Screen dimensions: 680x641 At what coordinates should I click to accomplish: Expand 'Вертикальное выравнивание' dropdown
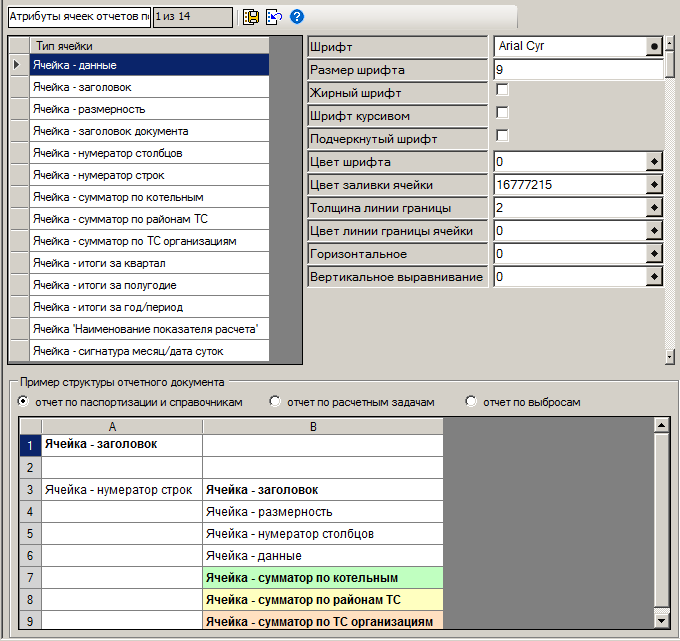(654, 277)
